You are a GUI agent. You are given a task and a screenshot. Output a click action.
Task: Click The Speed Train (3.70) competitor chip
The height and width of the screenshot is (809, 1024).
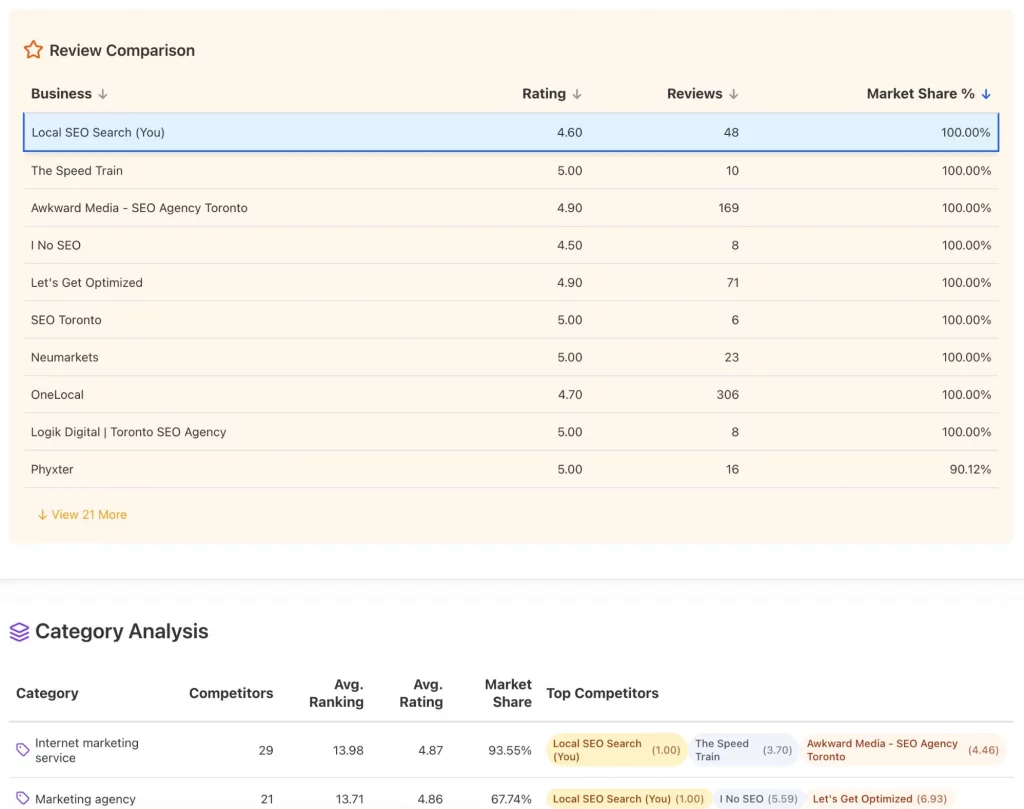pyautogui.click(x=743, y=750)
